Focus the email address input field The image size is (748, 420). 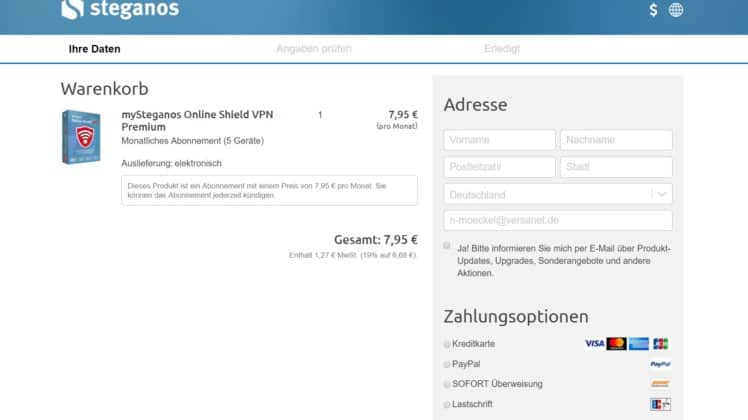558,220
